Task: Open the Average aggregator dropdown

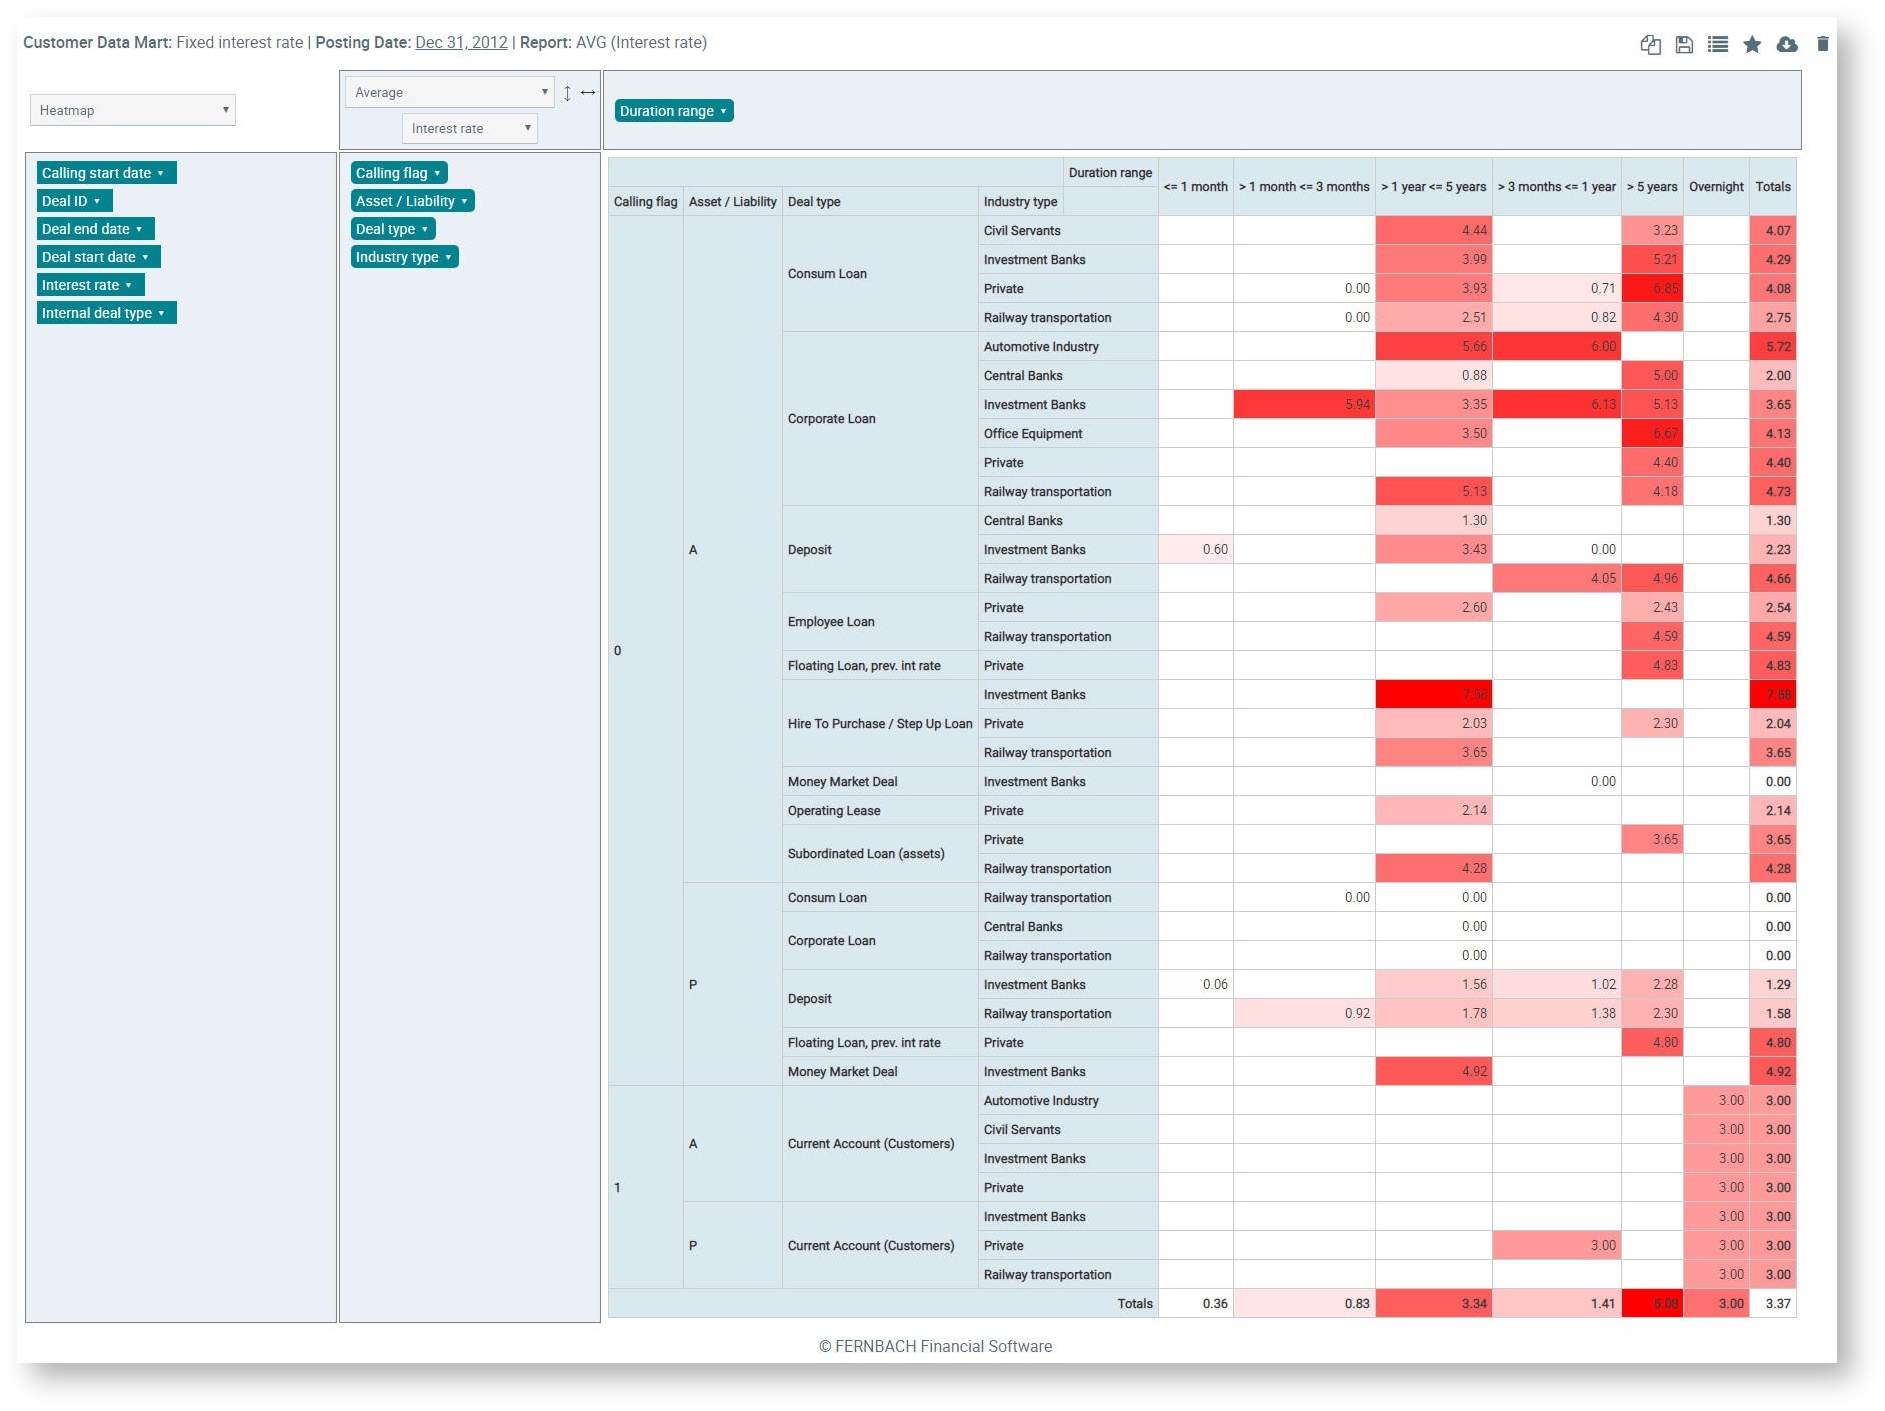Action: click(450, 92)
